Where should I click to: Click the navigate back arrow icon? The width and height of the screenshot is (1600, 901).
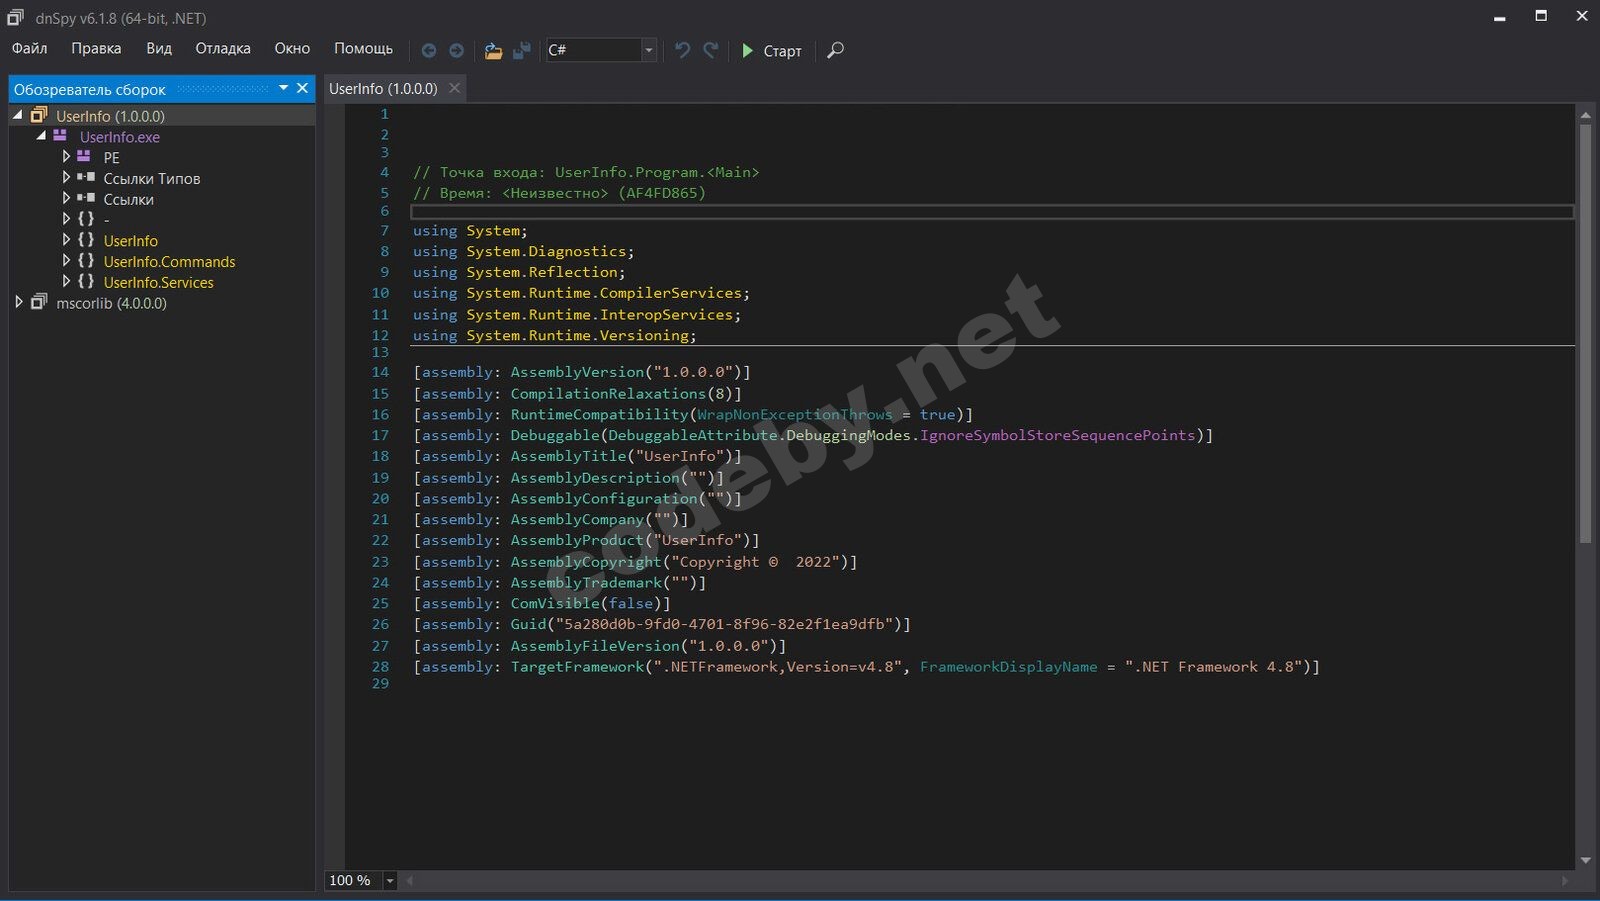pyautogui.click(x=429, y=50)
